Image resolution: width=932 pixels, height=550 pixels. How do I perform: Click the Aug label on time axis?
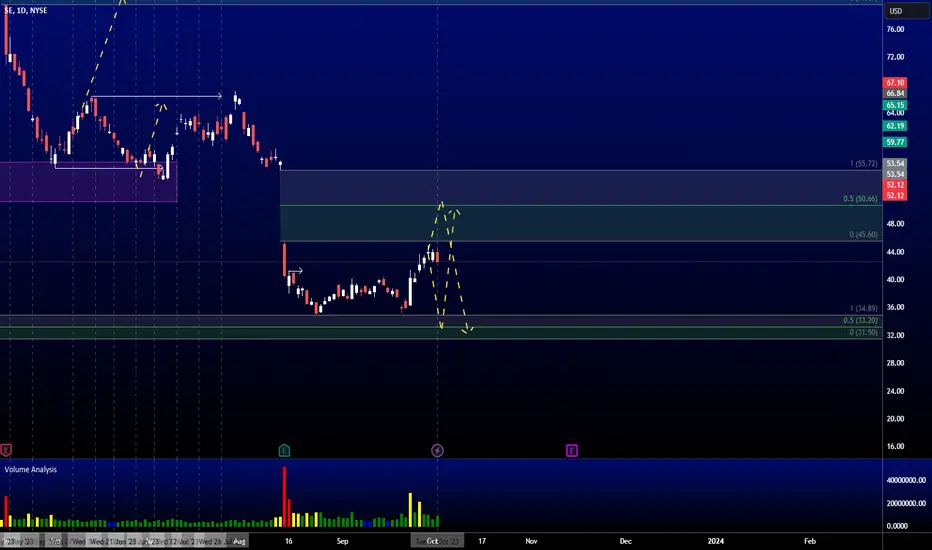point(240,541)
